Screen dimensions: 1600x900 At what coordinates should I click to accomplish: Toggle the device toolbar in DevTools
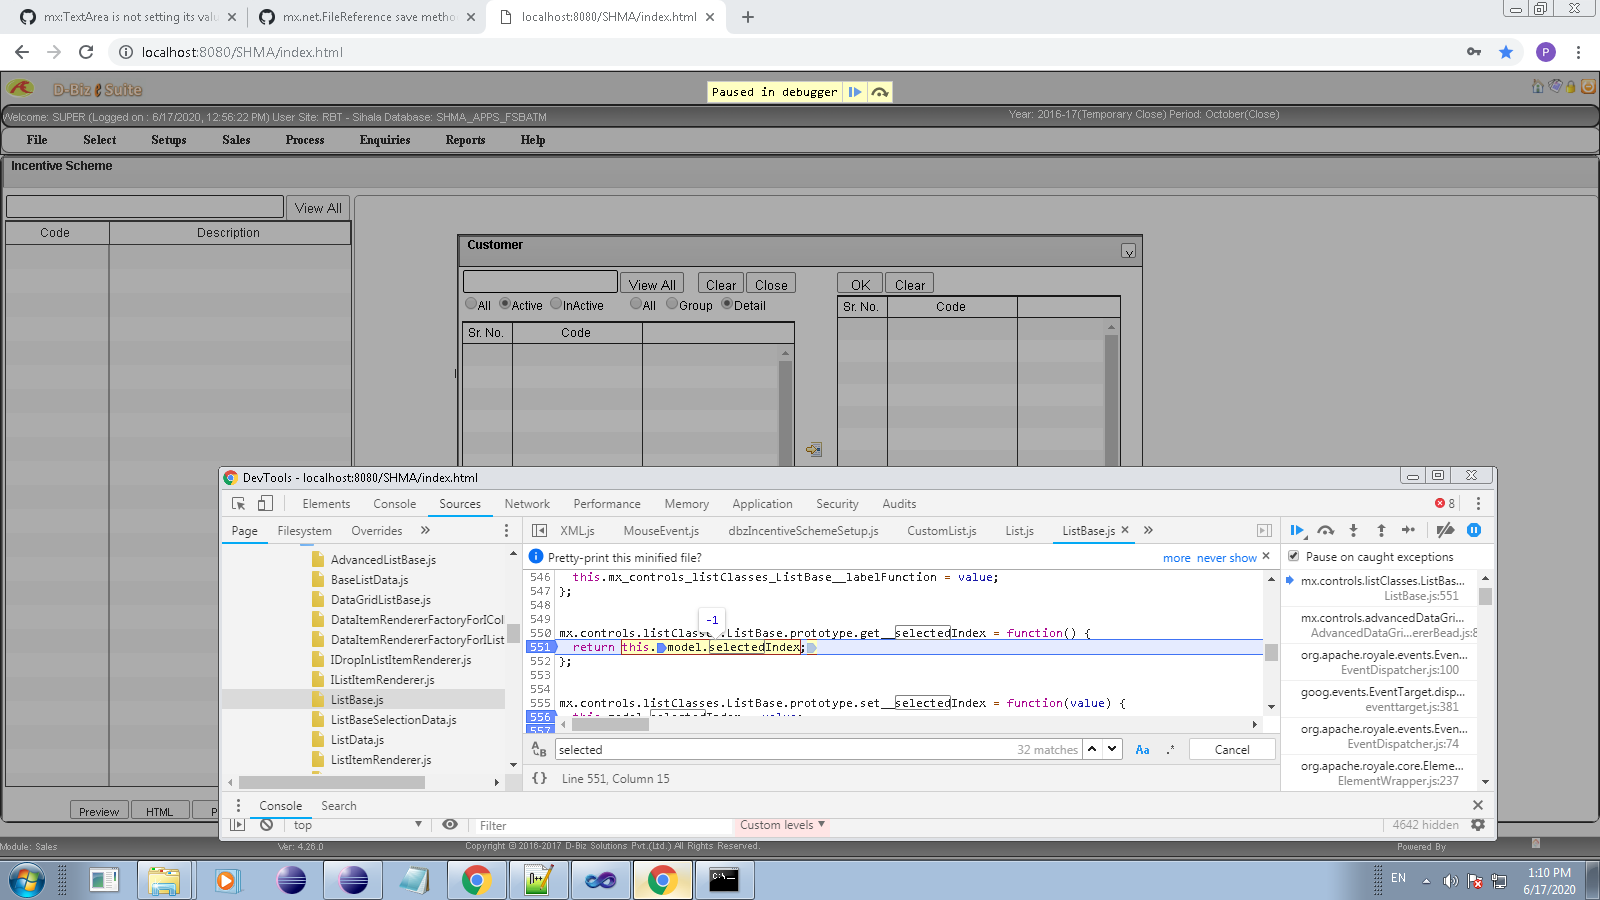[x=265, y=504]
